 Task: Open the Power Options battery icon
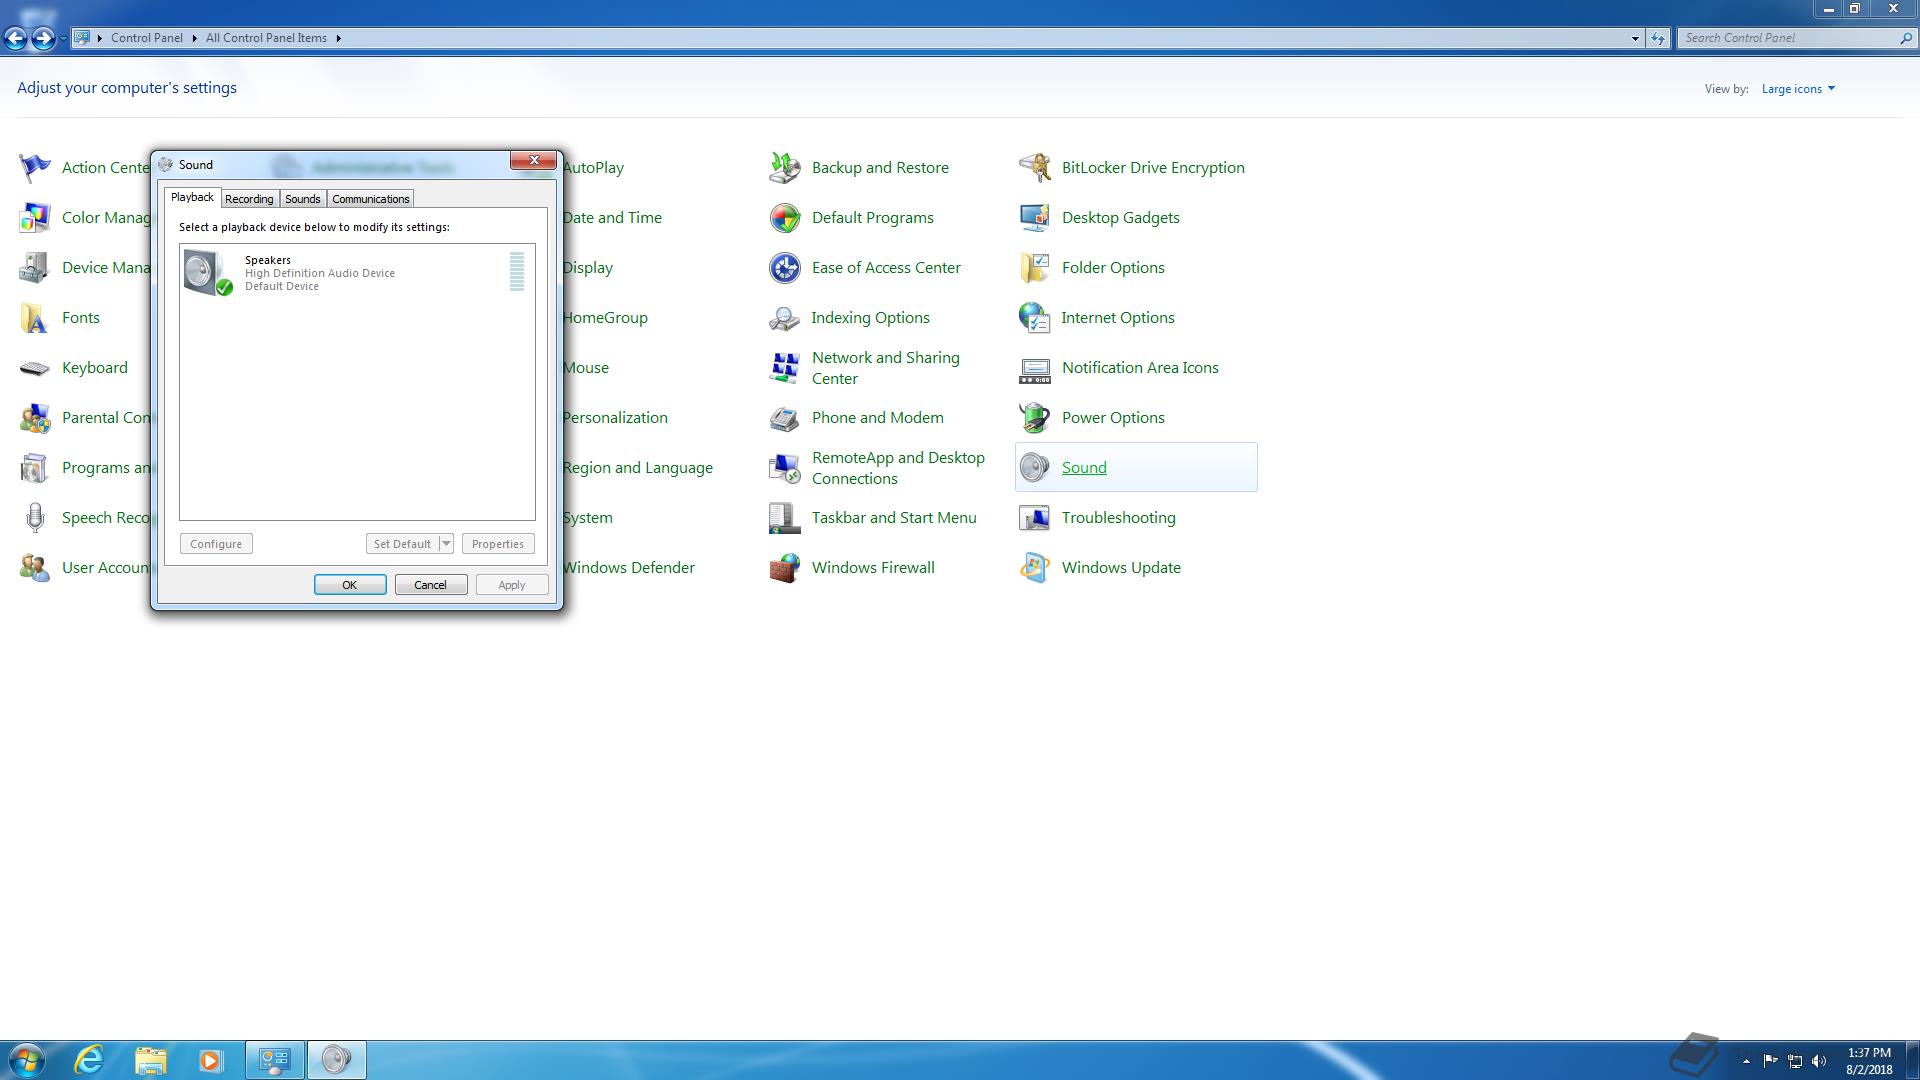tap(1035, 417)
